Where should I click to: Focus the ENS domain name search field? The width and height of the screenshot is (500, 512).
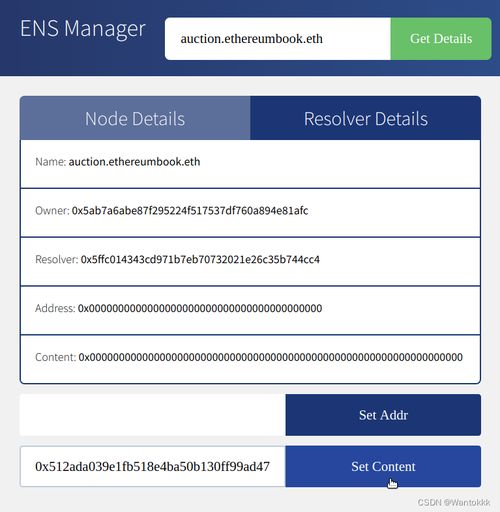click(278, 39)
